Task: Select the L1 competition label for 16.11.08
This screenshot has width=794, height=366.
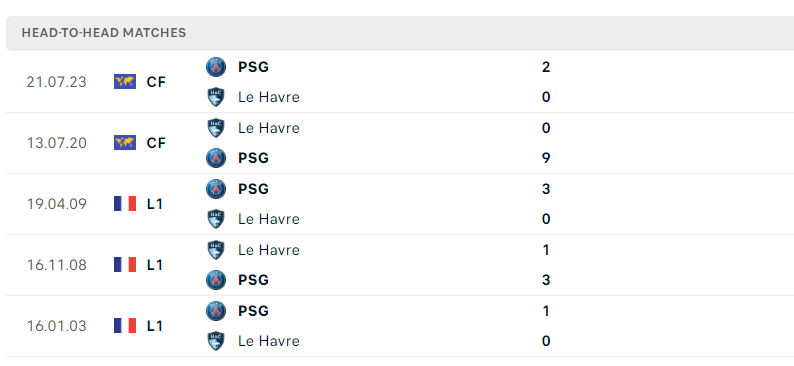Action: [x=154, y=265]
